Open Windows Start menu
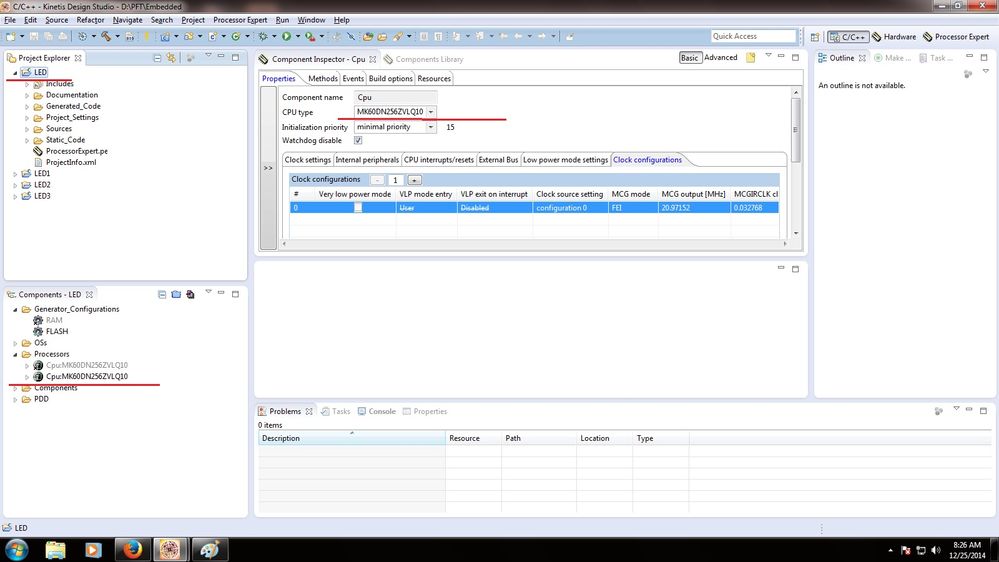Screen dimensions: 999x562 click(x=17, y=549)
